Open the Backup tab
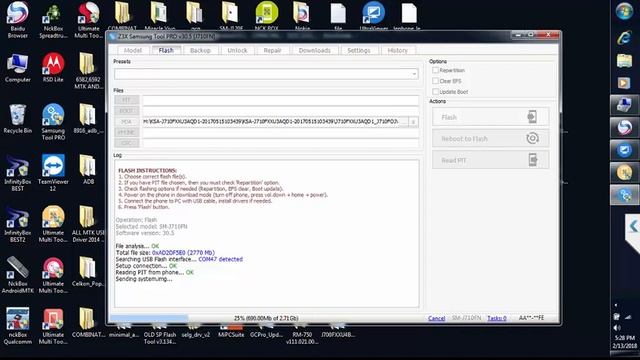 click(x=200, y=50)
